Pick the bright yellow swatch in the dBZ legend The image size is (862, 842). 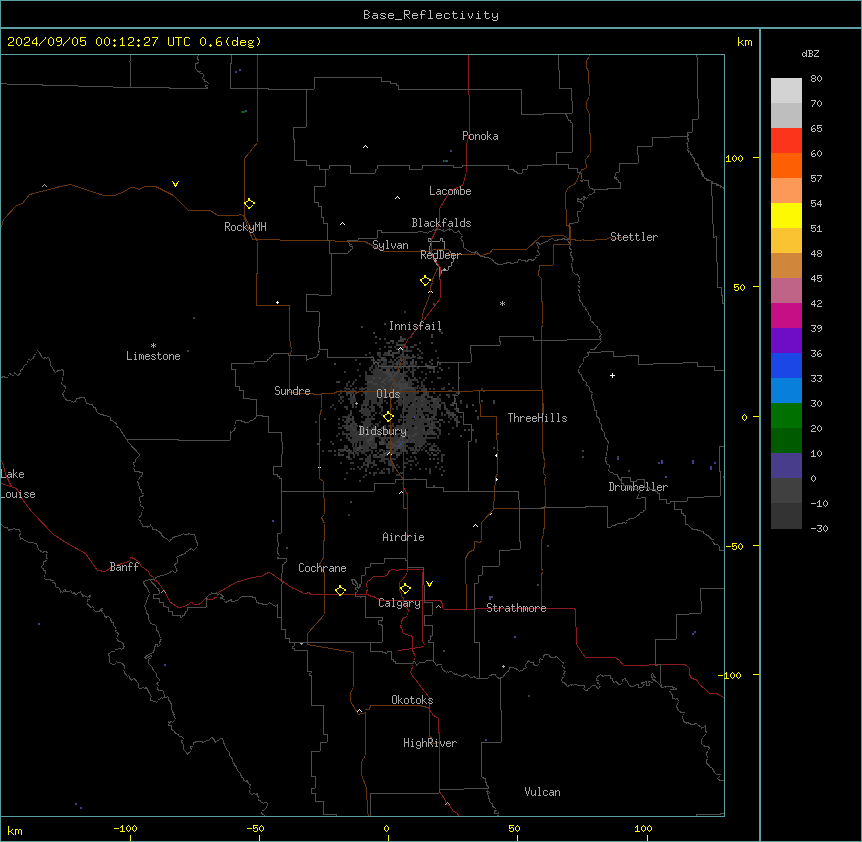pos(786,215)
